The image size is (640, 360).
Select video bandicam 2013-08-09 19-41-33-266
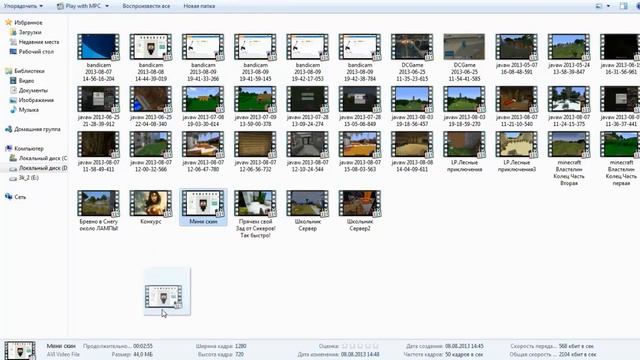pyautogui.click(x=203, y=58)
